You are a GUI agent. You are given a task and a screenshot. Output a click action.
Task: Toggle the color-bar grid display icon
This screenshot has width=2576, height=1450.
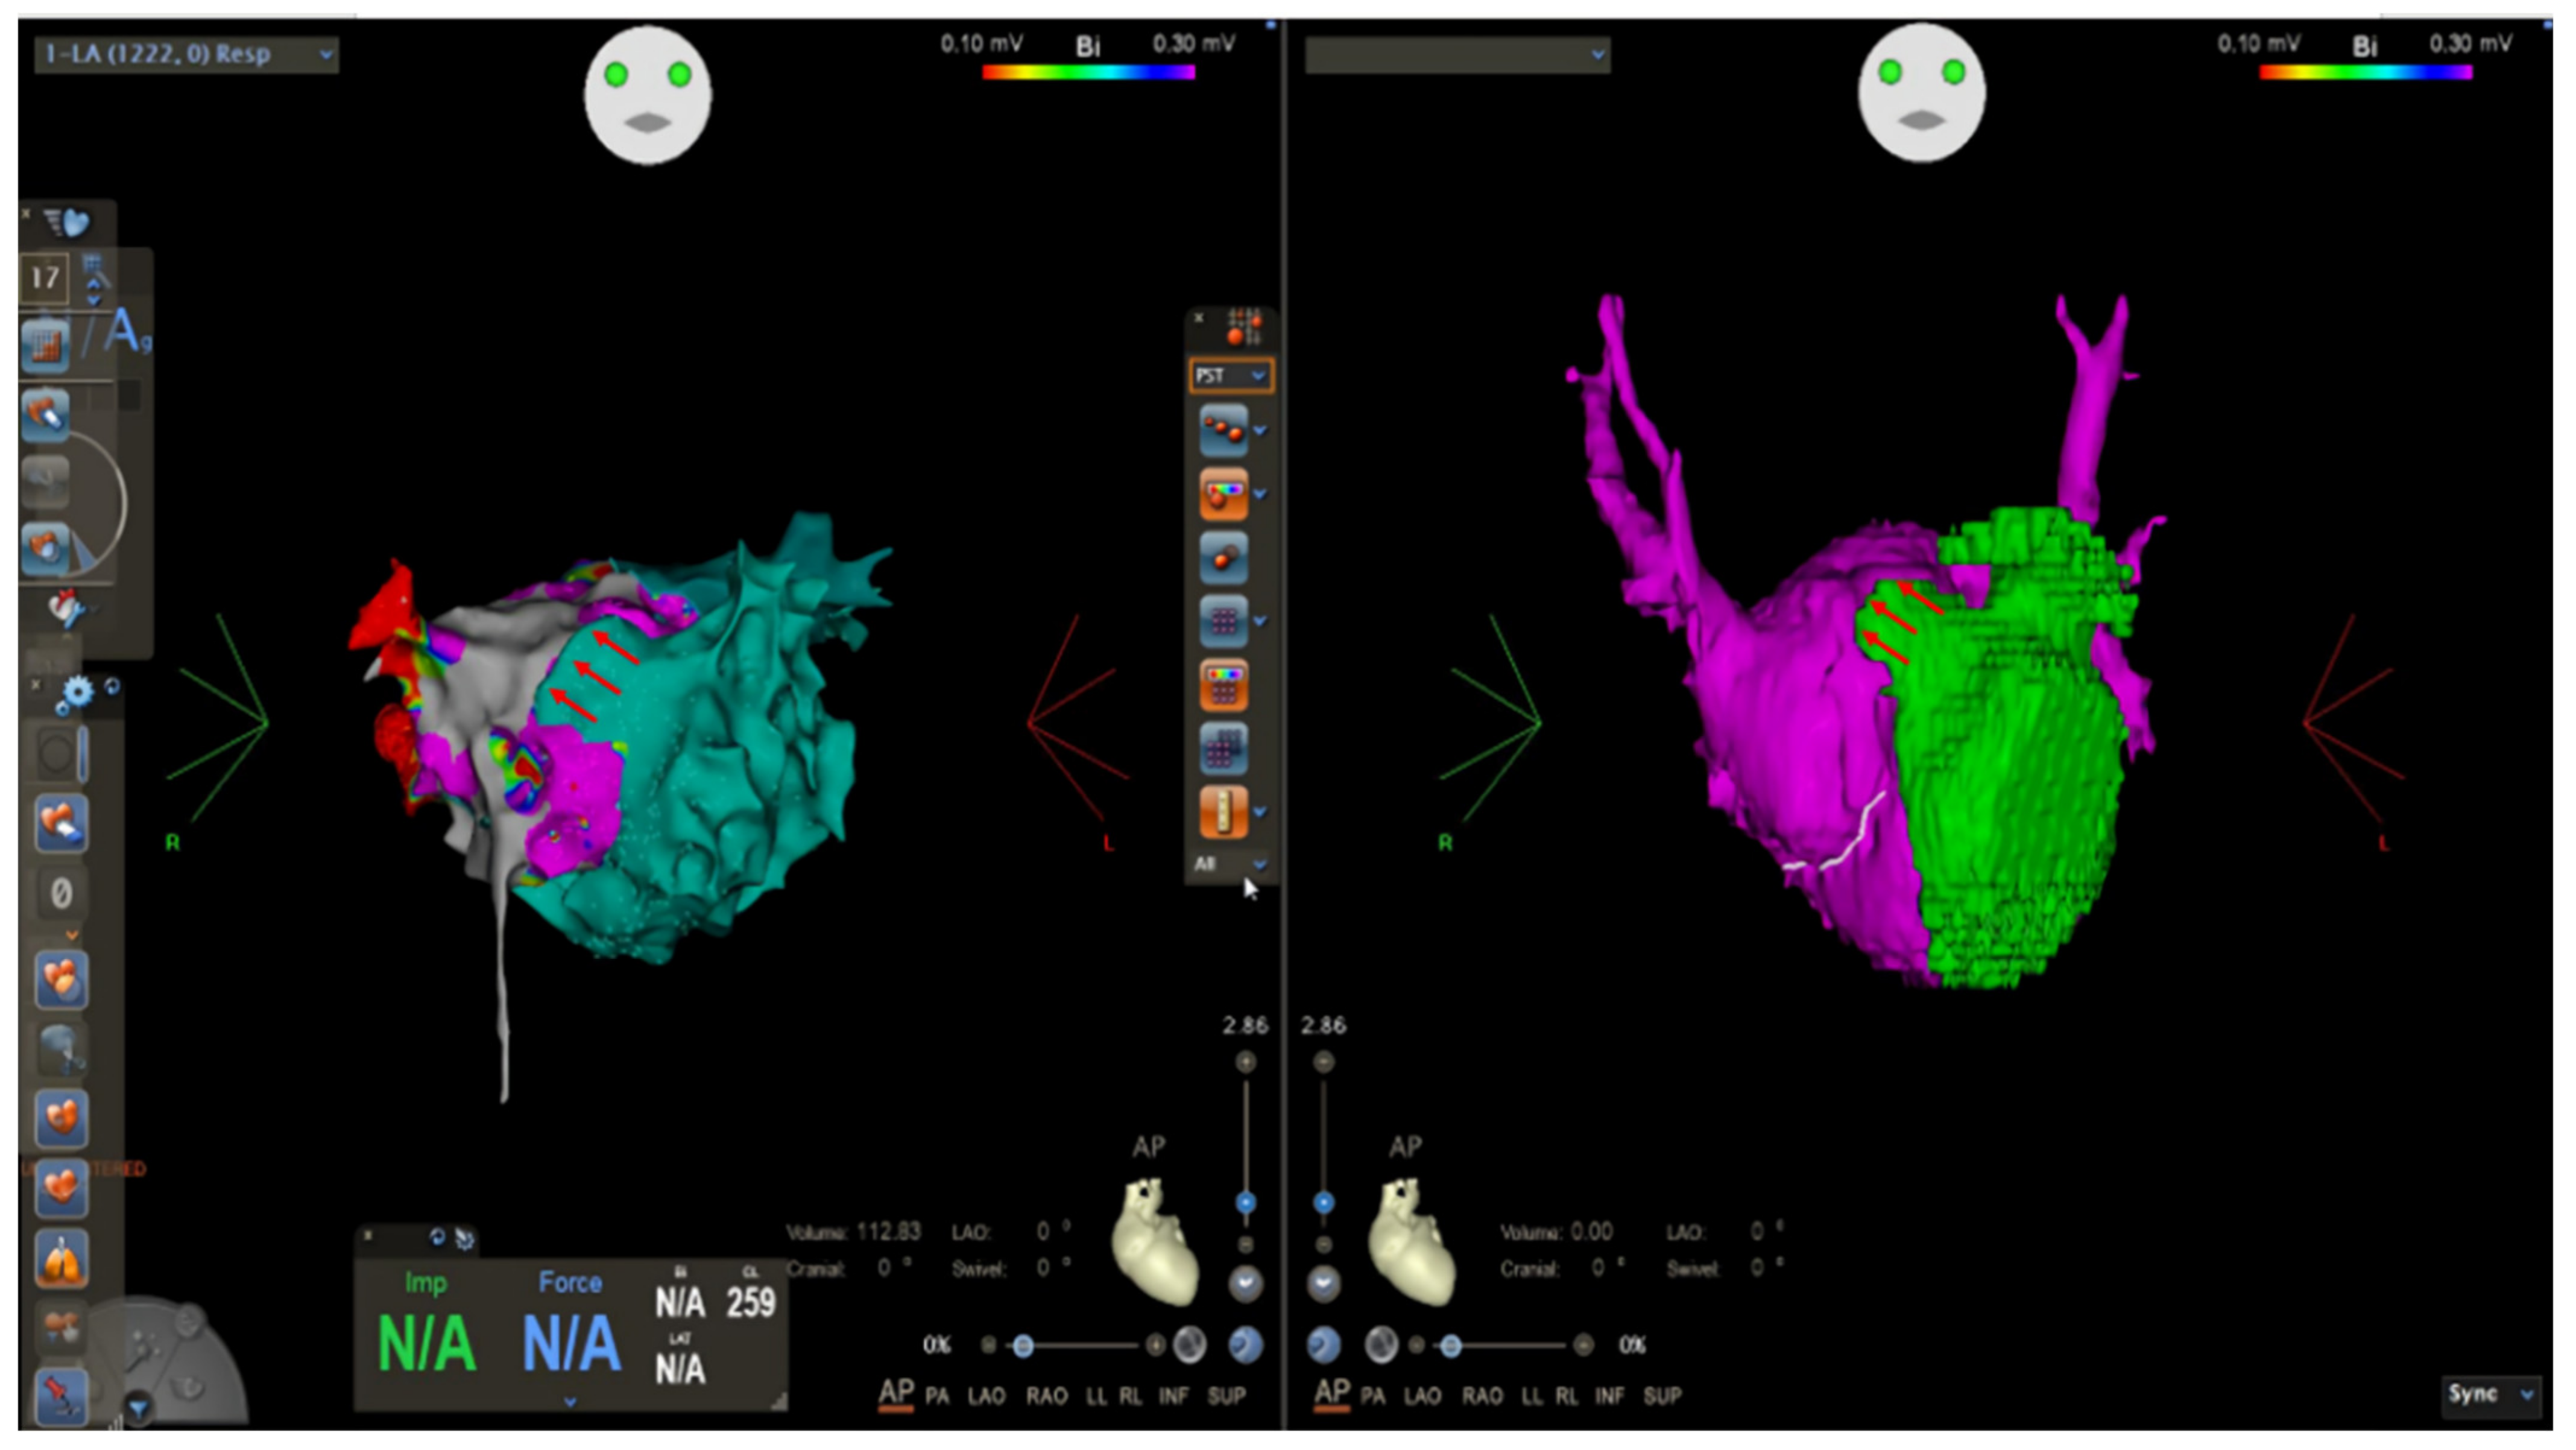(1223, 686)
